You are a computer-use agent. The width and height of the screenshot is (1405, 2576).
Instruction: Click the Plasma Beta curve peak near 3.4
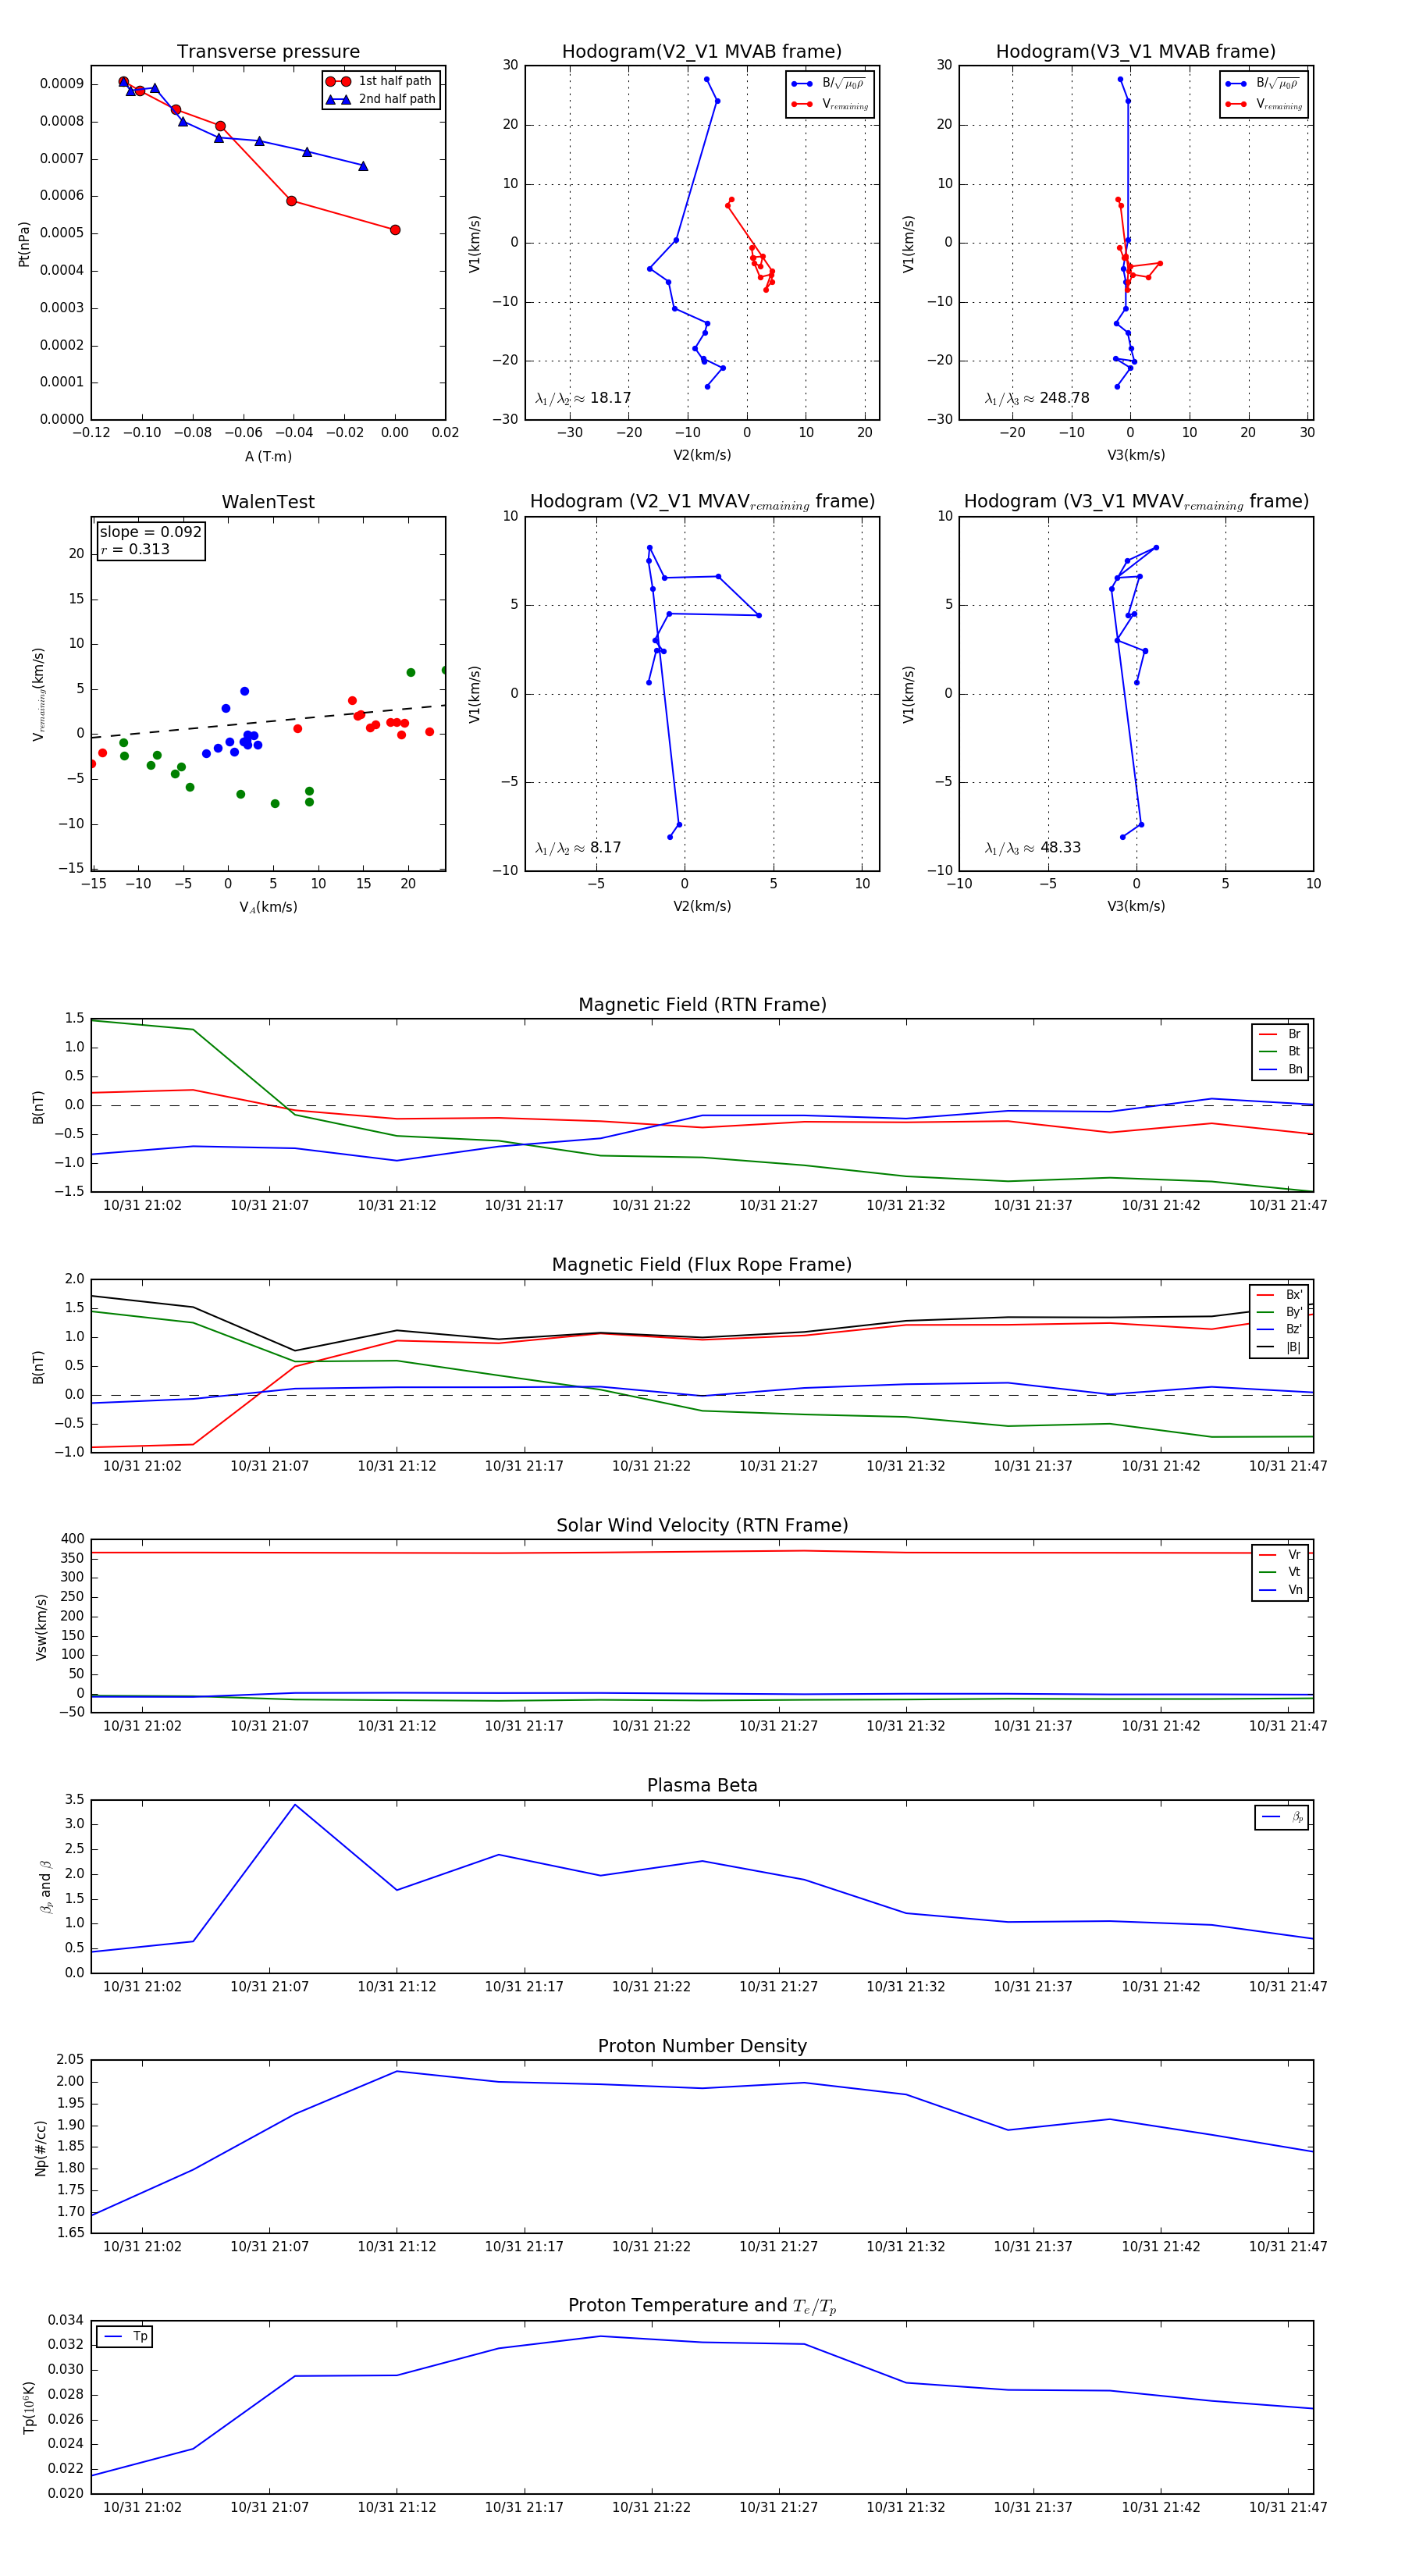point(294,1805)
